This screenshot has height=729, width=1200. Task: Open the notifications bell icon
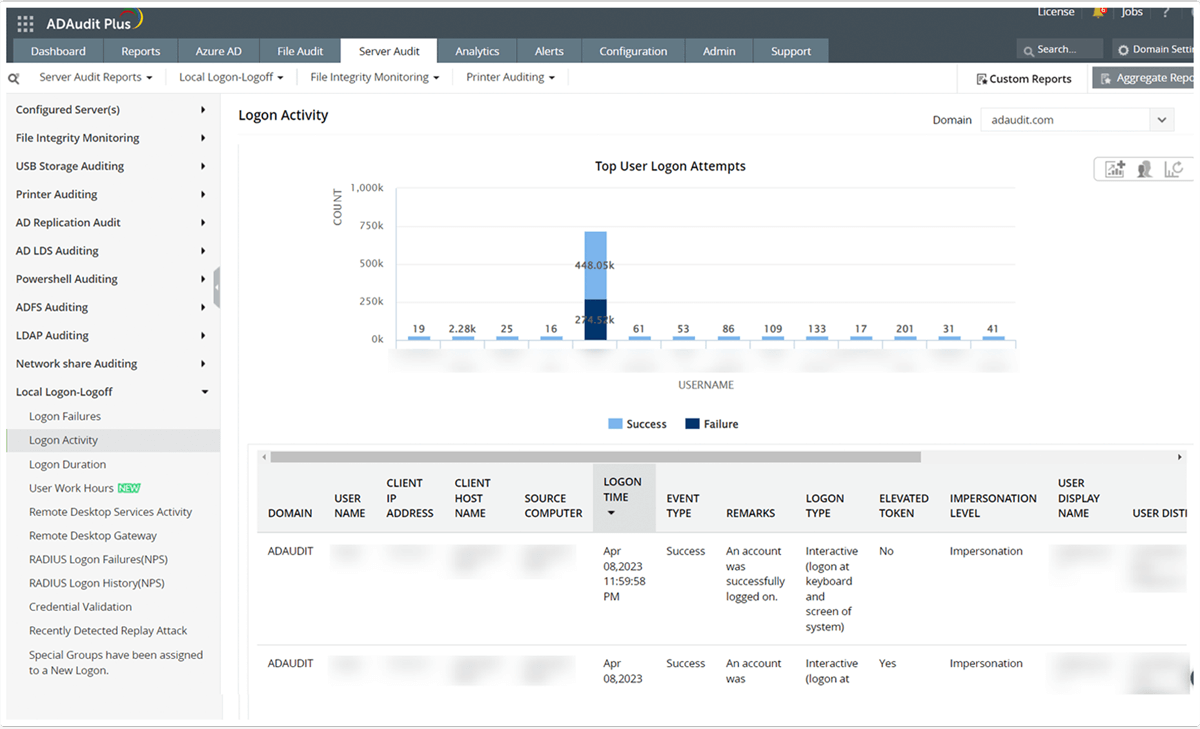[1098, 12]
